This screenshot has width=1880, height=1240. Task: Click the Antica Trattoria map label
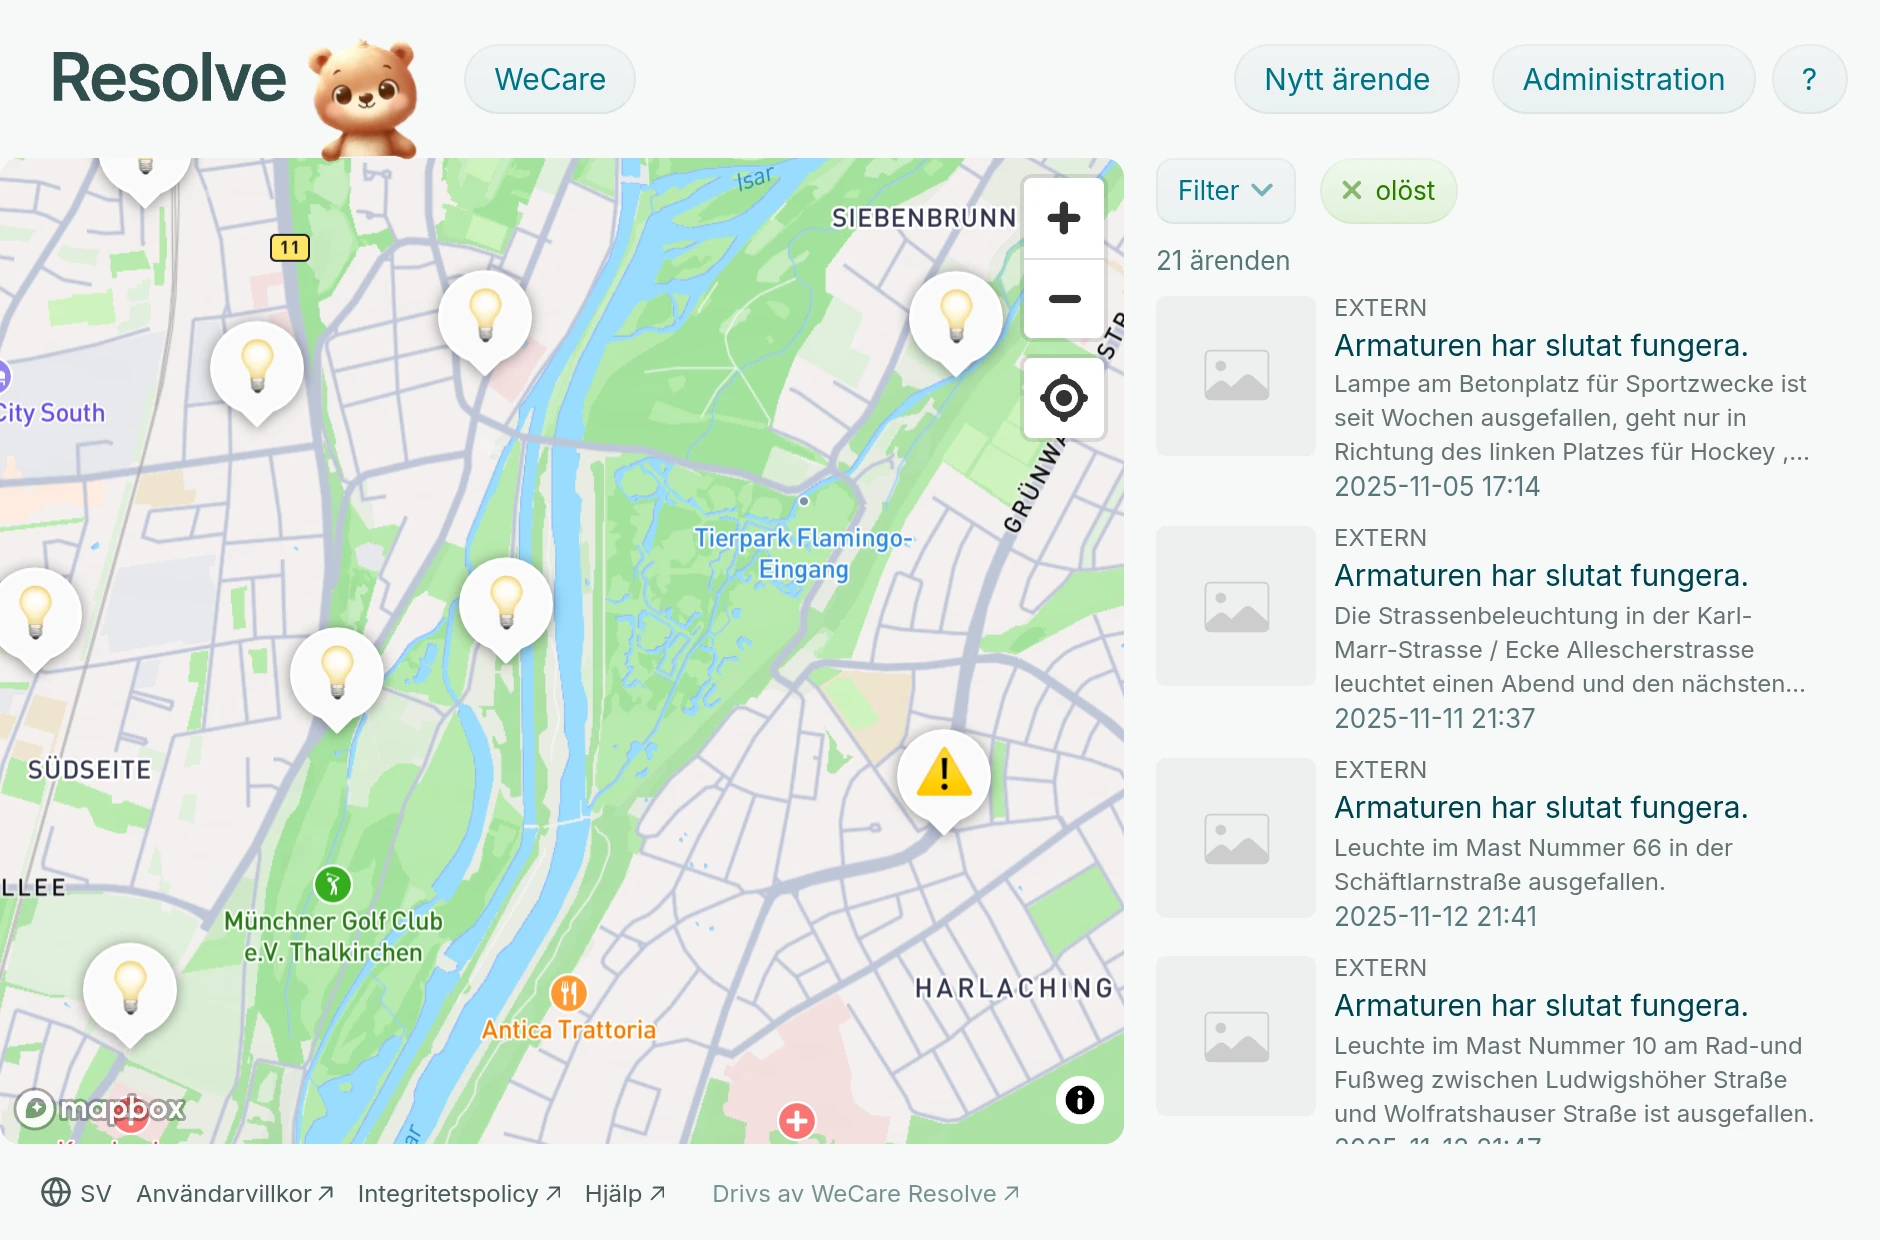point(569,1030)
